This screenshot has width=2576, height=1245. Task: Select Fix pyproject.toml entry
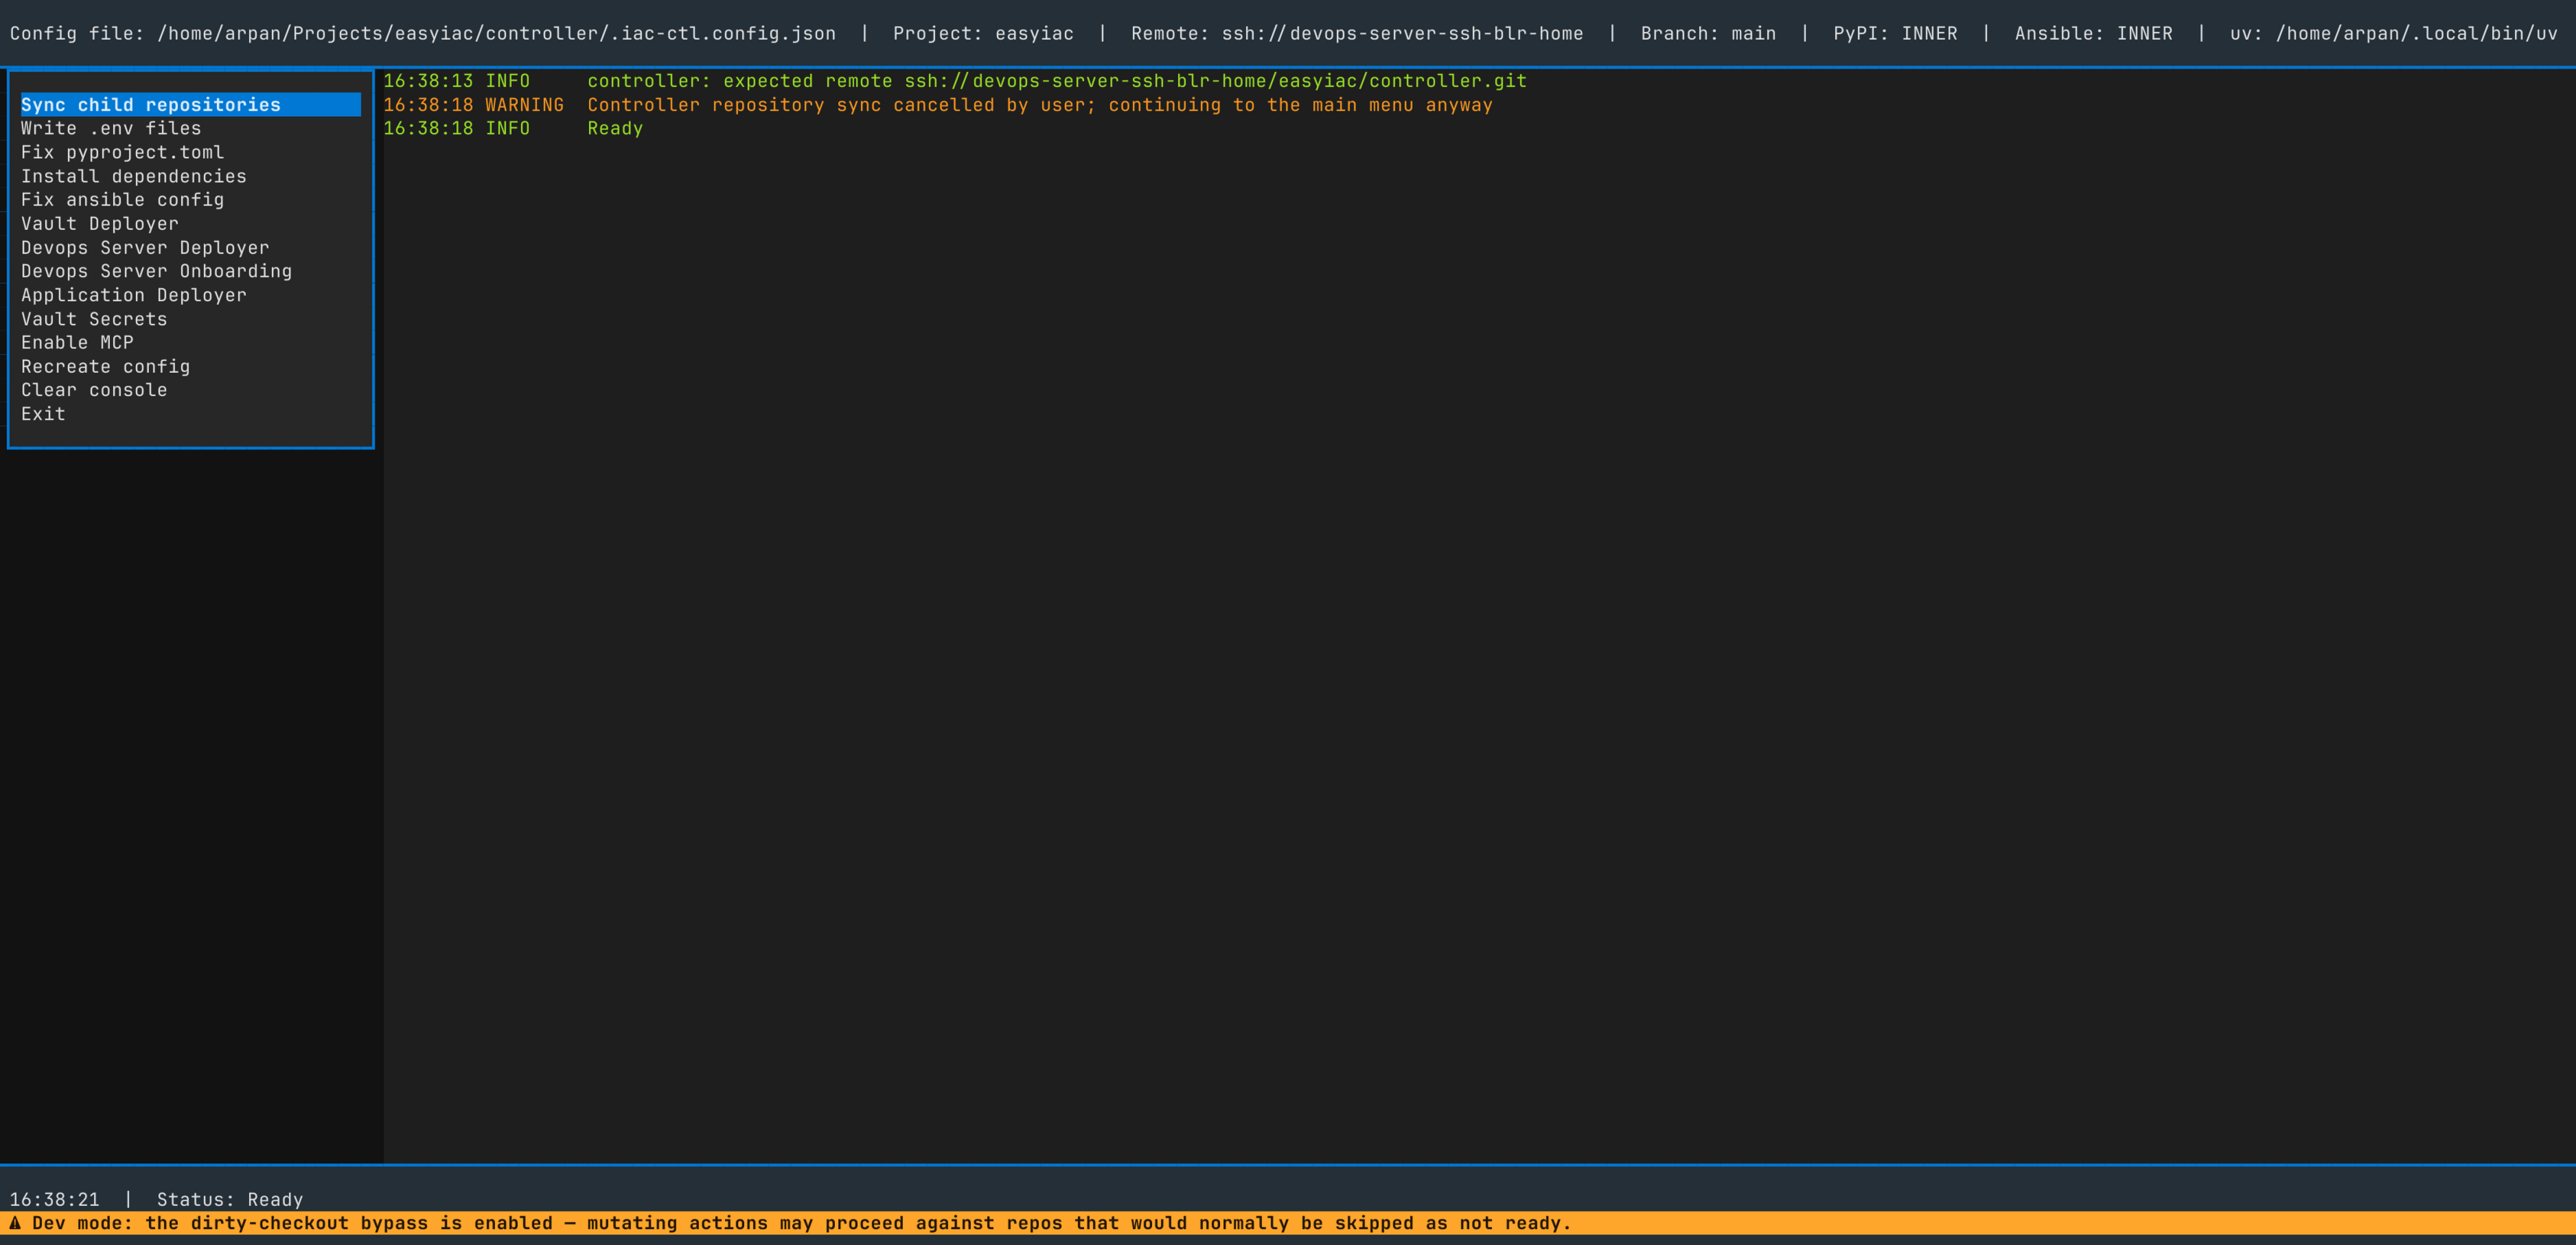click(x=190, y=152)
